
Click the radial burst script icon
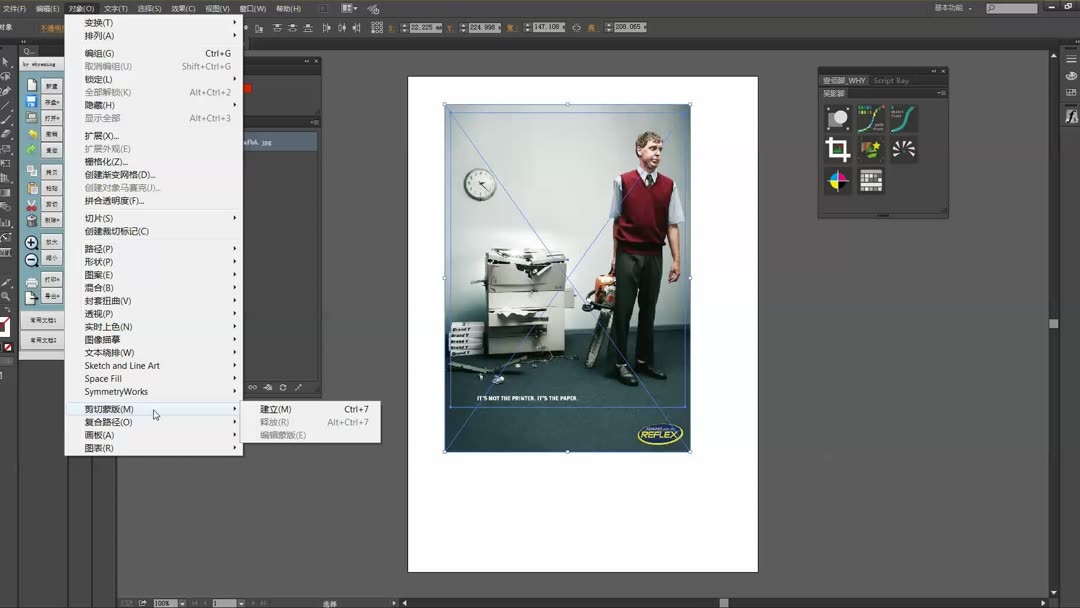click(904, 150)
